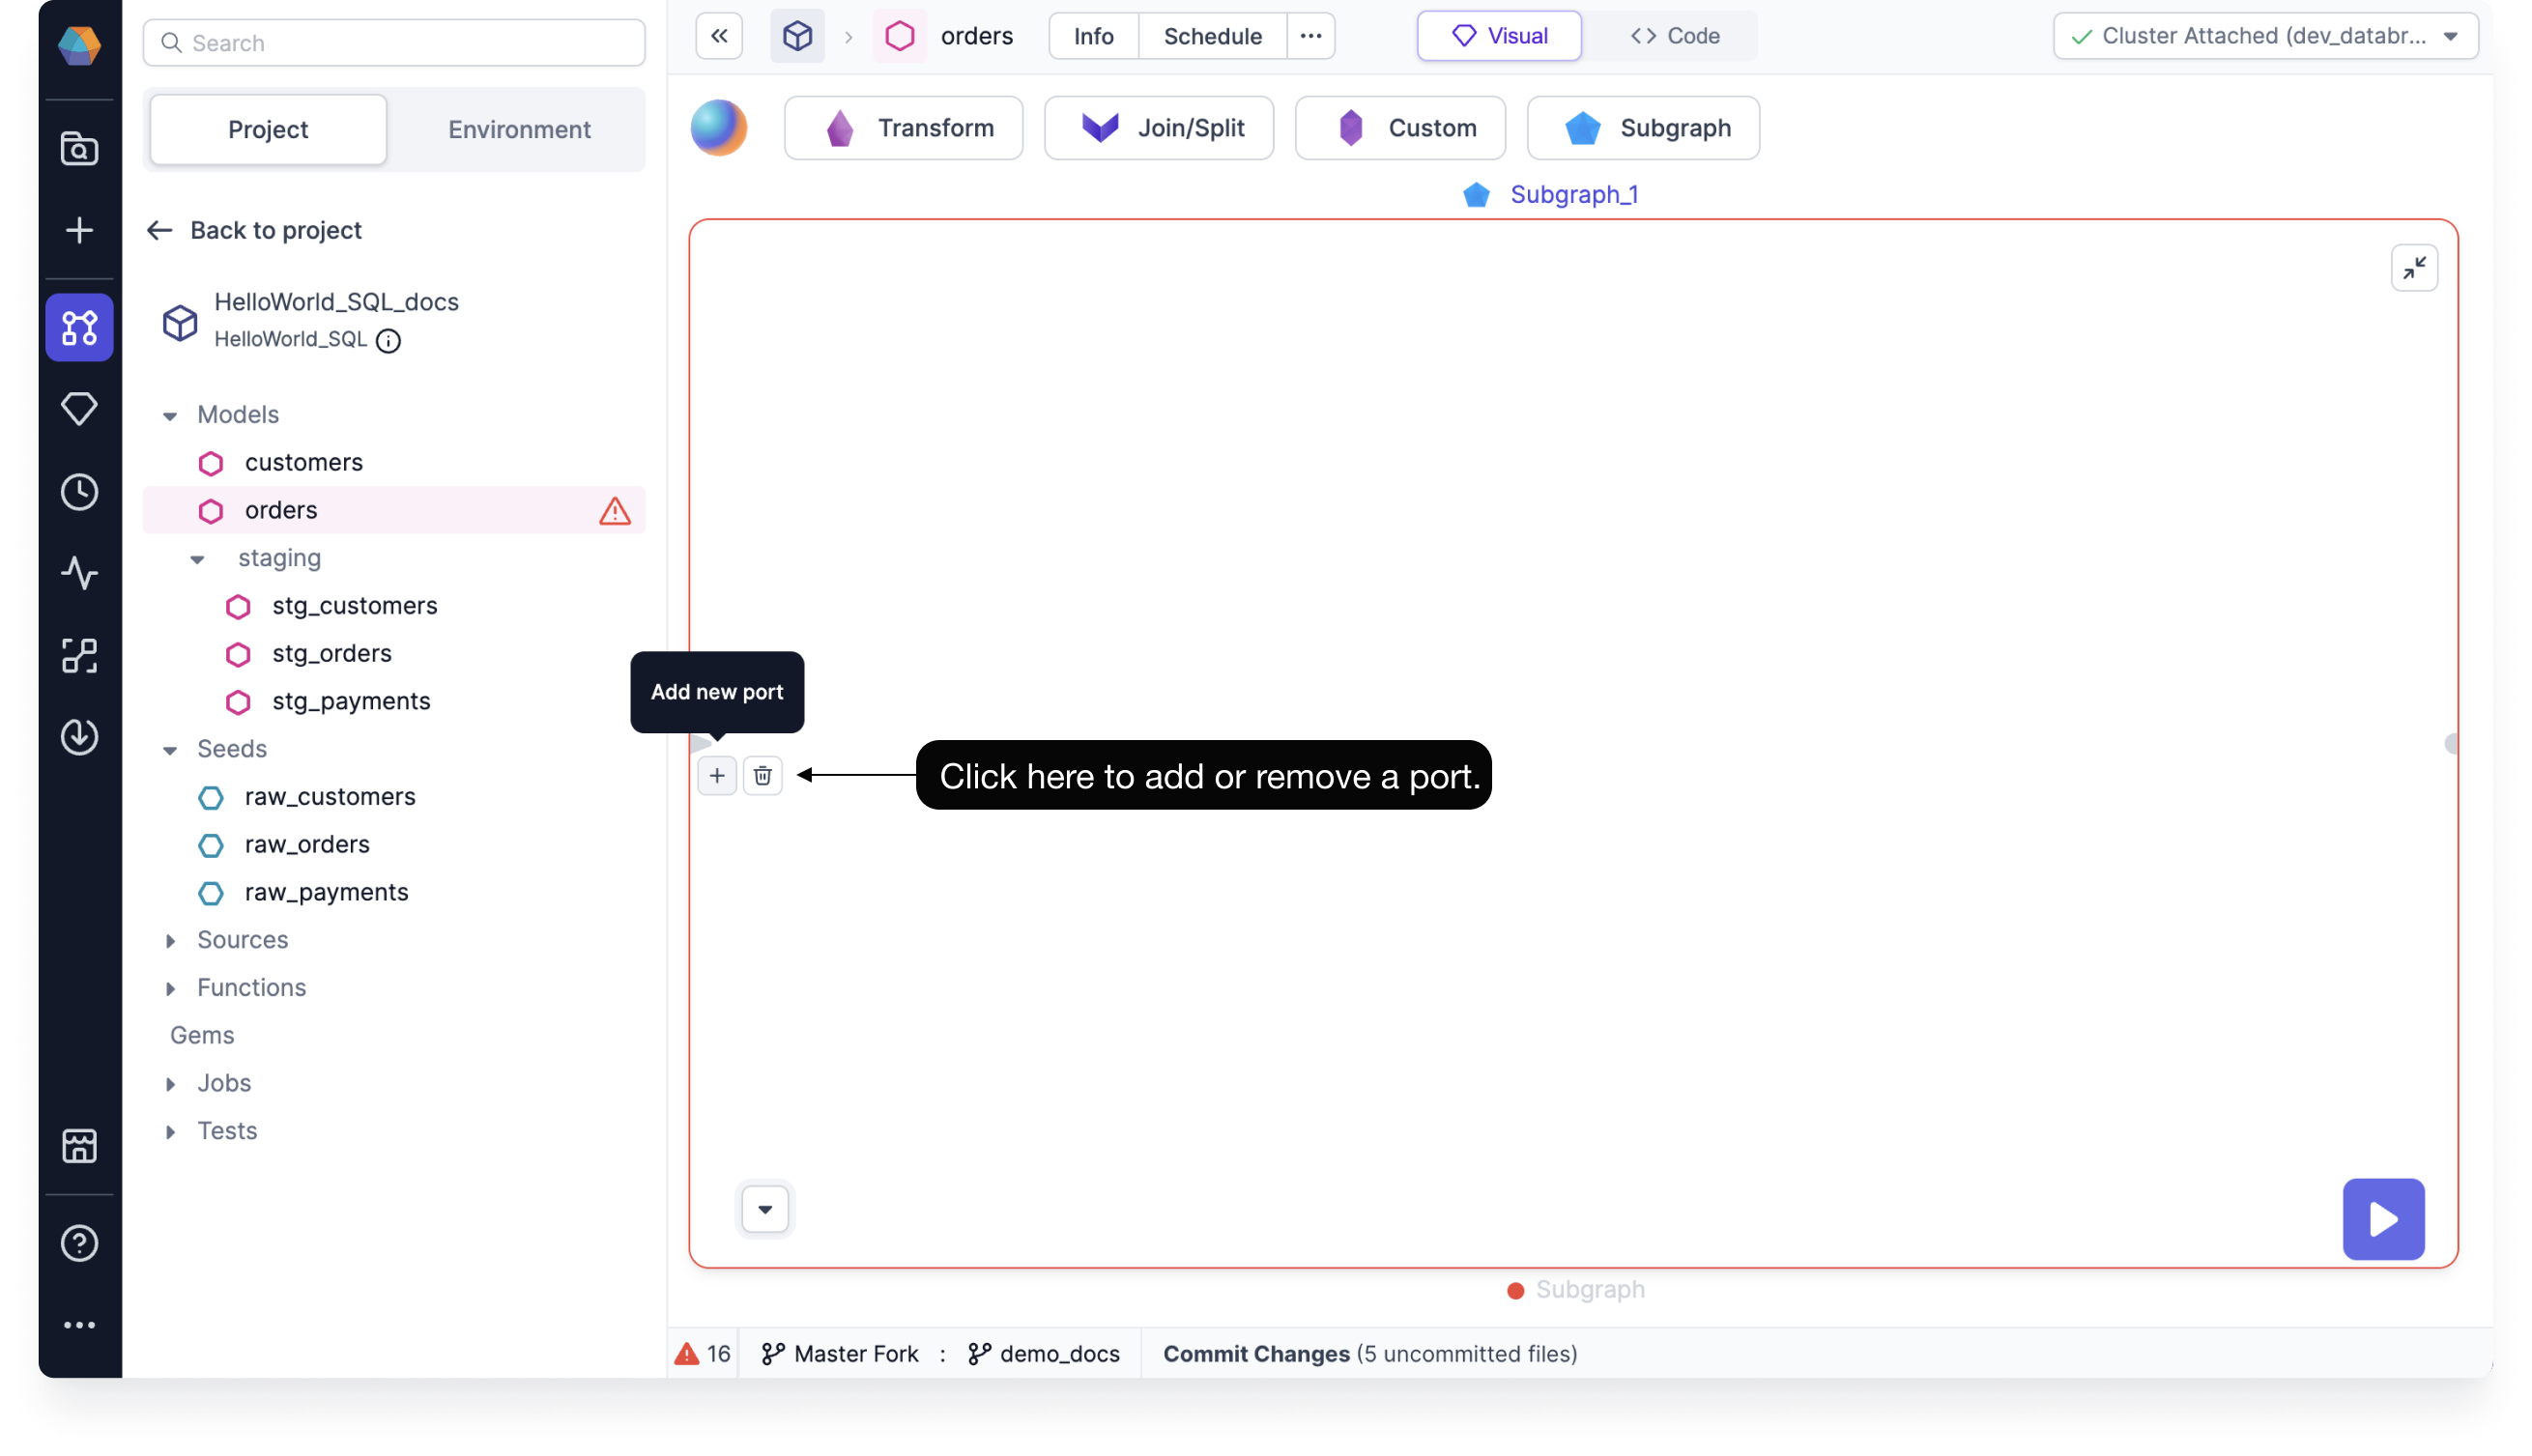This screenshot has height=1456, width=2532.
Task: Open the IDE pipeline graph icon in sidebar
Action: point(79,327)
